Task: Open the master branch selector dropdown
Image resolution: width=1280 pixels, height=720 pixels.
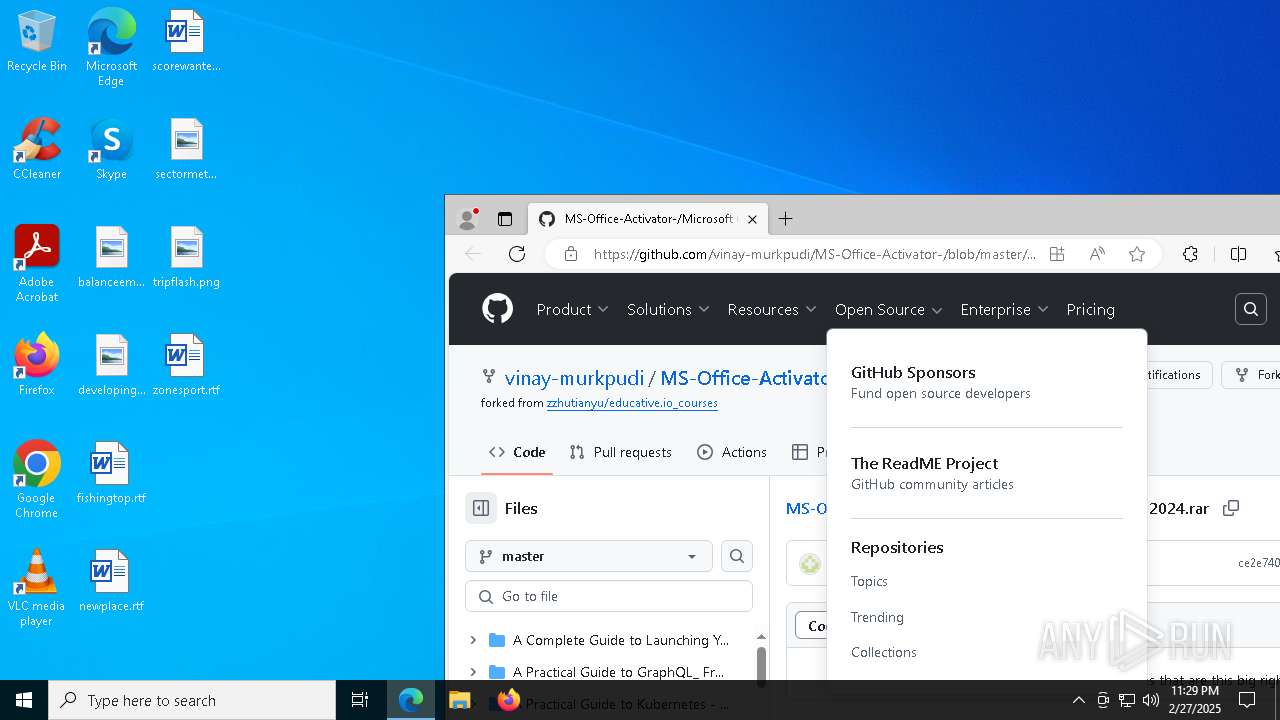Action: [x=589, y=556]
